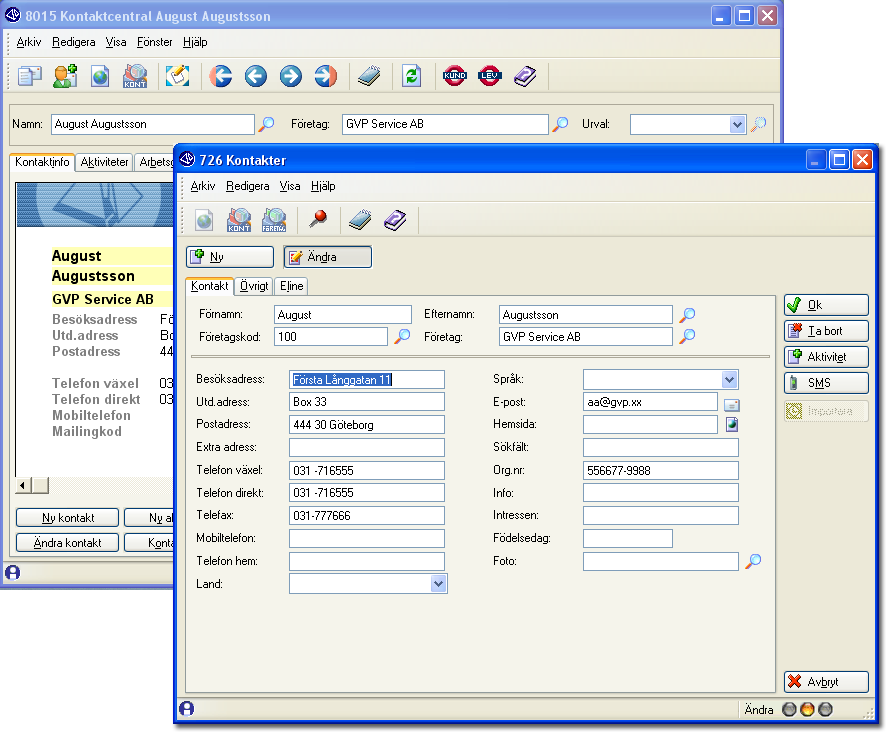Click the notepad edit icon in Kontaktcentral toolbar

coord(178,76)
